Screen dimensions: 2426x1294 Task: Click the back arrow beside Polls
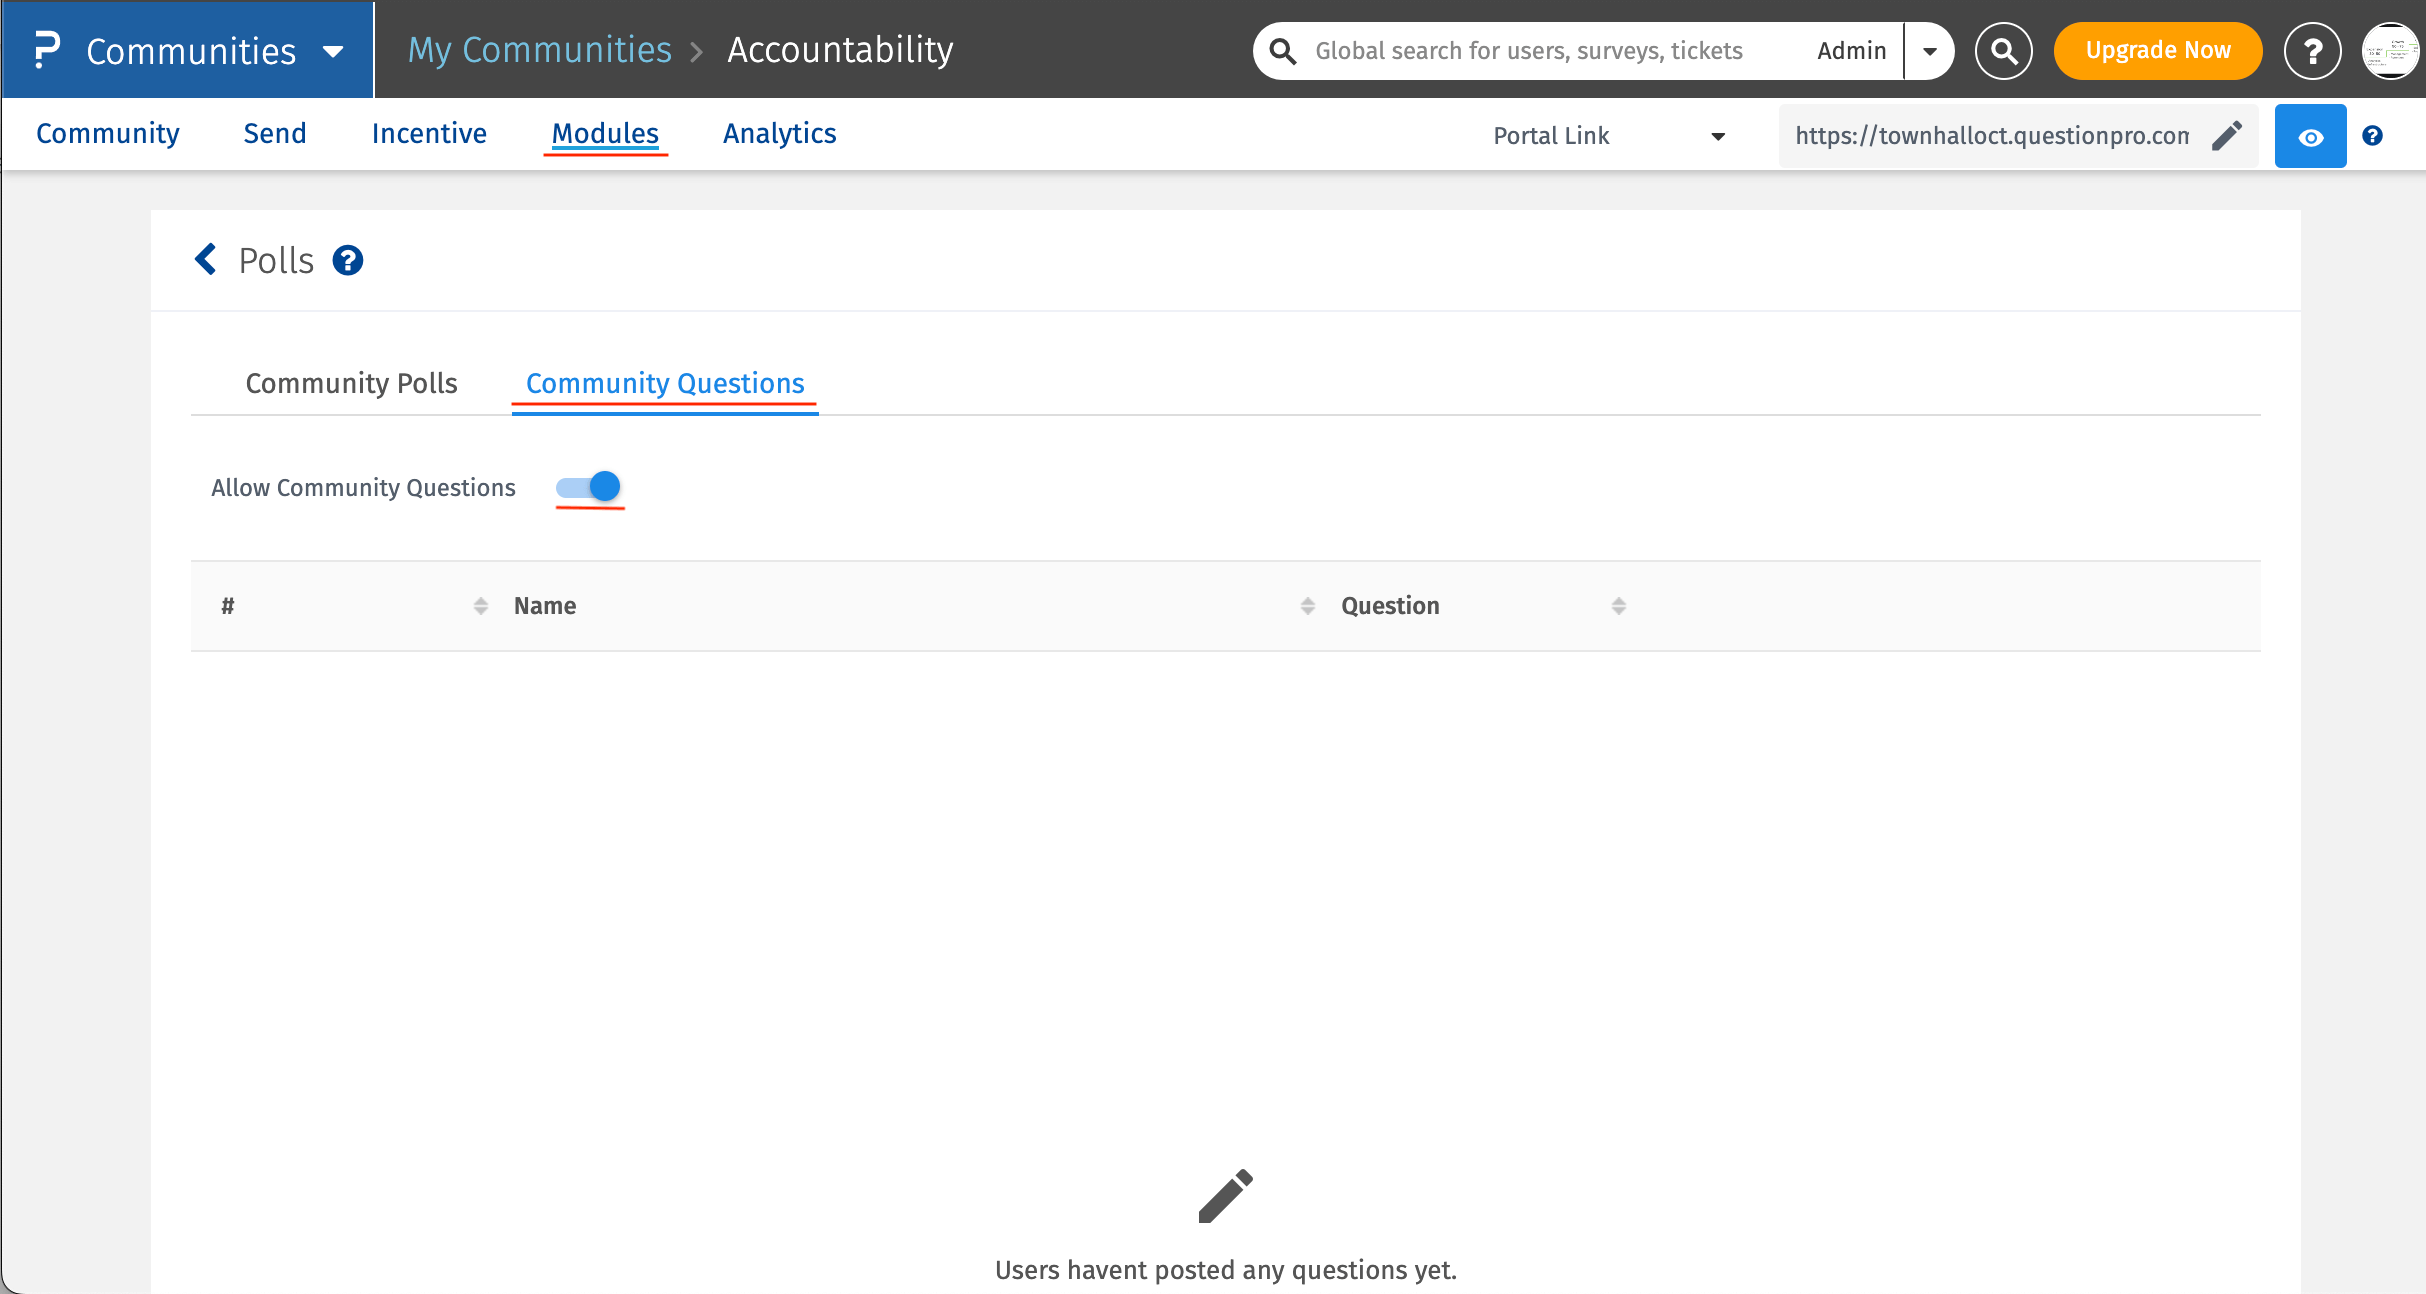click(206, 260)
